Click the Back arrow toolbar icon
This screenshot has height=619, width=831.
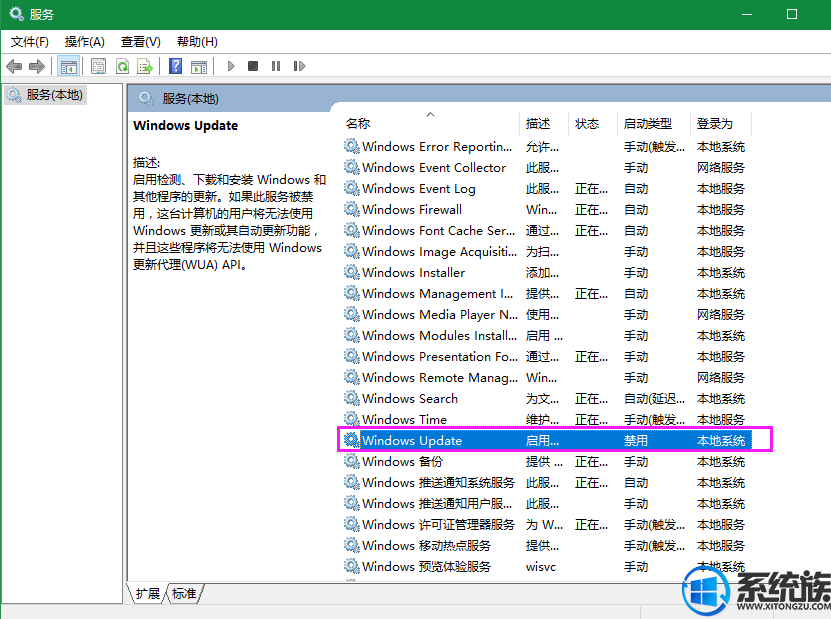14,66
